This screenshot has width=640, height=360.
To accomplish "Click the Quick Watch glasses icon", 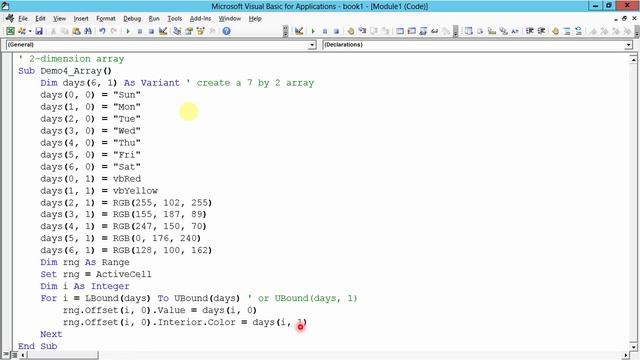I will pyautogui.click(x=434, y=31).
